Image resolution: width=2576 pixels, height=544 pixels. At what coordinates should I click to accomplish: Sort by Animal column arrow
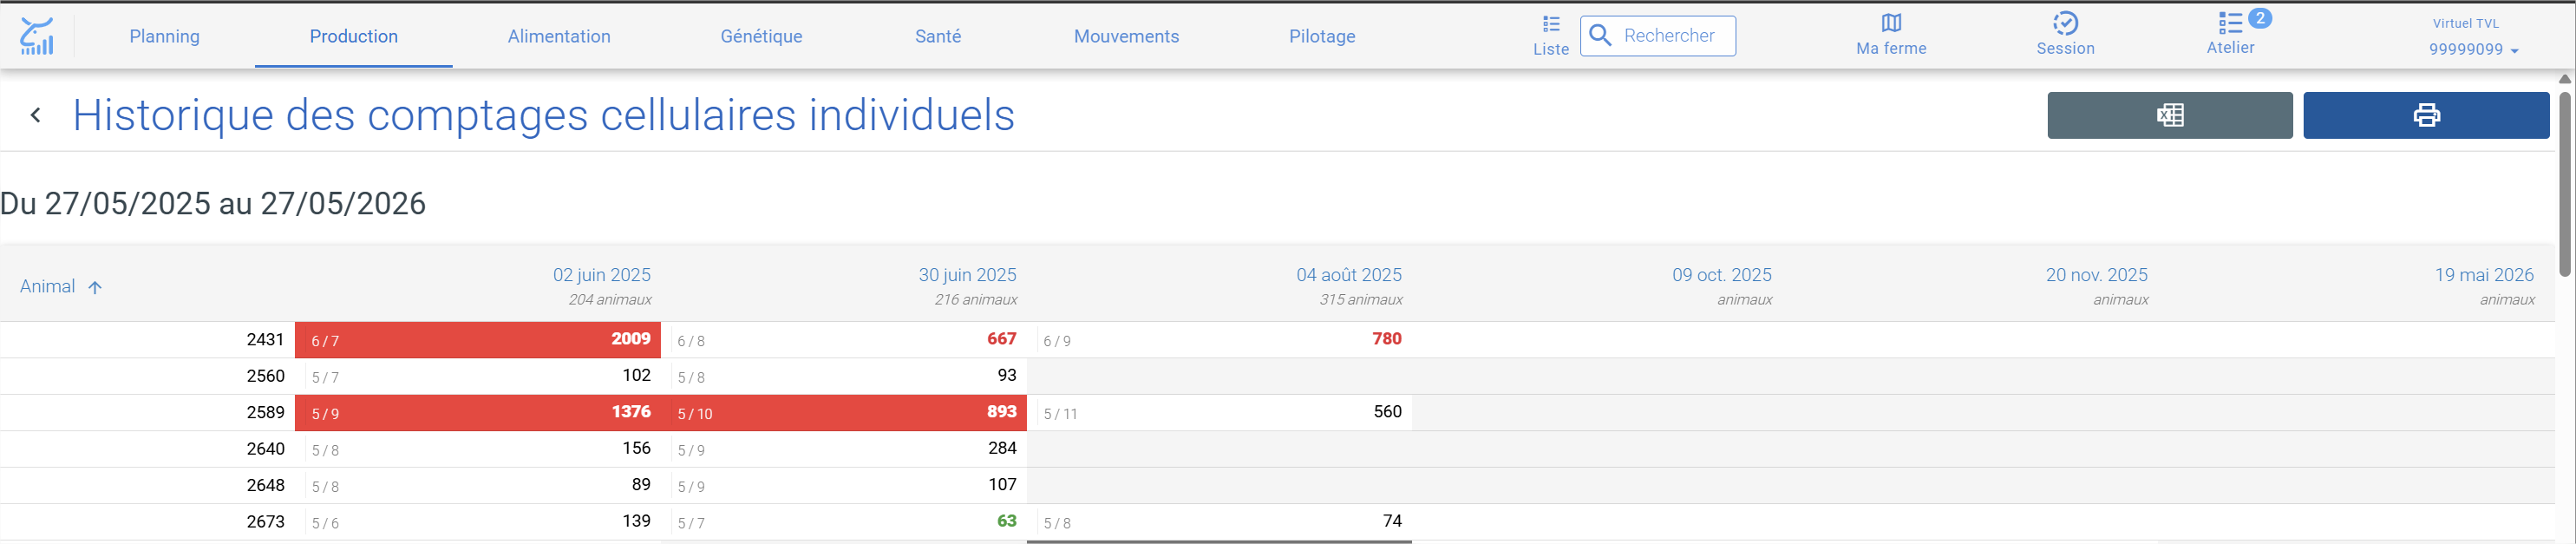(x=95, y=288)
